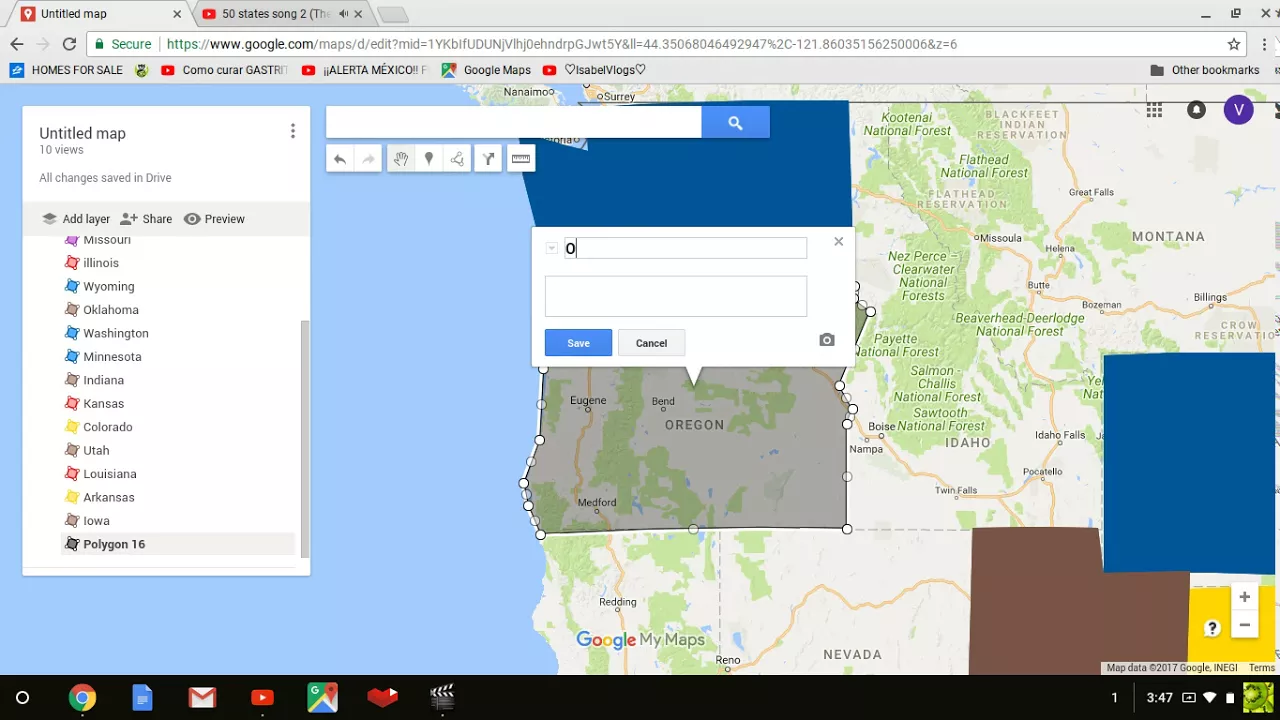Select the Add marker tool
The image size is (1280, 720).
429,159
